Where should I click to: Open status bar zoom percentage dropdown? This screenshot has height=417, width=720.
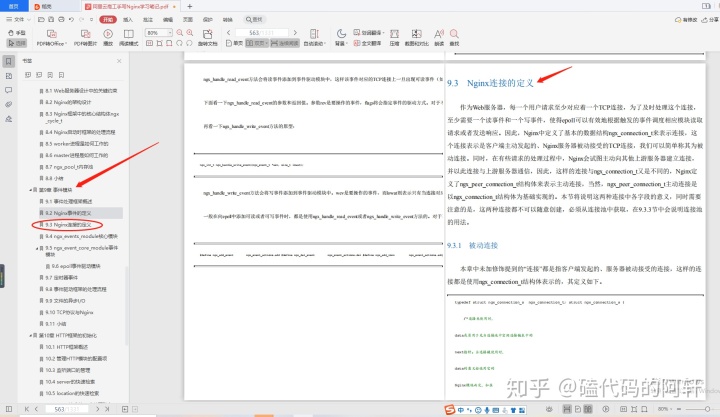(663, 409)
